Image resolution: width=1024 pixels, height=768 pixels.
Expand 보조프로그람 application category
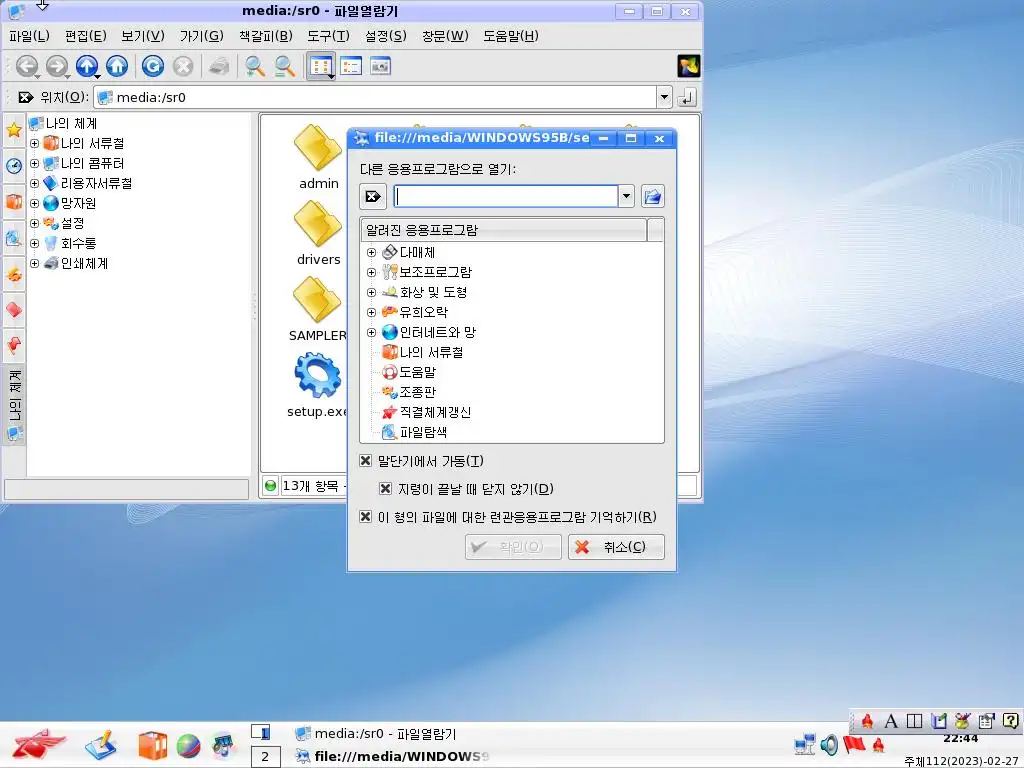(372, 272)
